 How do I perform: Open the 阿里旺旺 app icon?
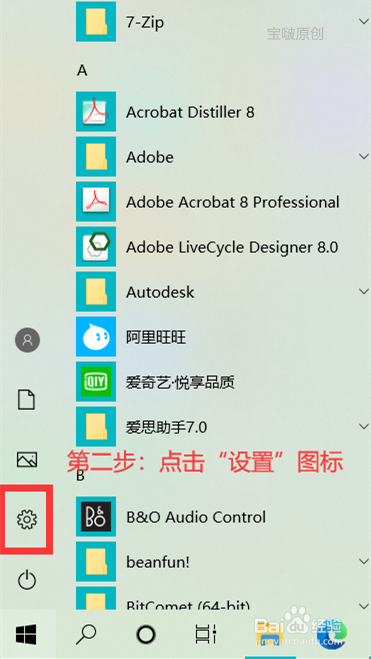click(x=96, y=337)
